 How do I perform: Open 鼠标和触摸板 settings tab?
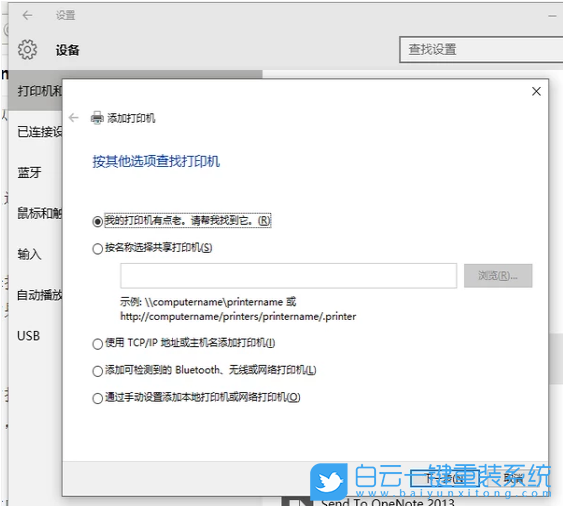[35, 213]
